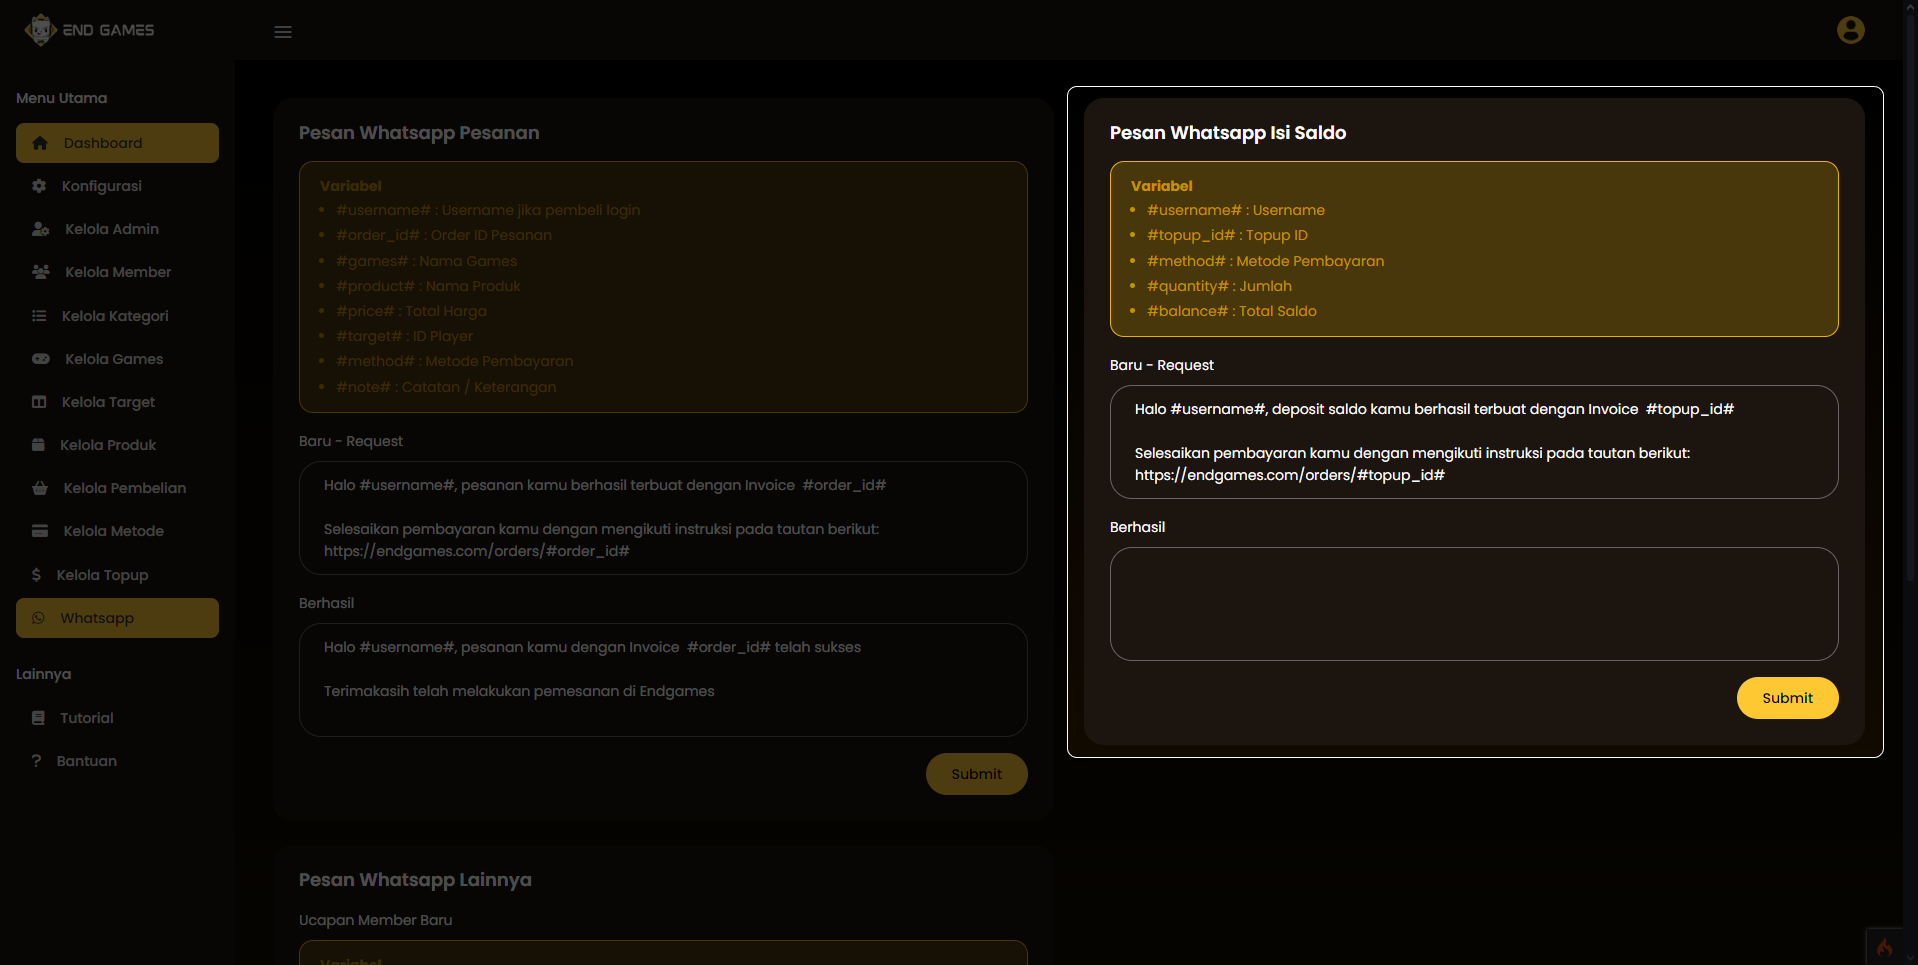
Task: Select Kelola Metode label
Action: (114, 531)
